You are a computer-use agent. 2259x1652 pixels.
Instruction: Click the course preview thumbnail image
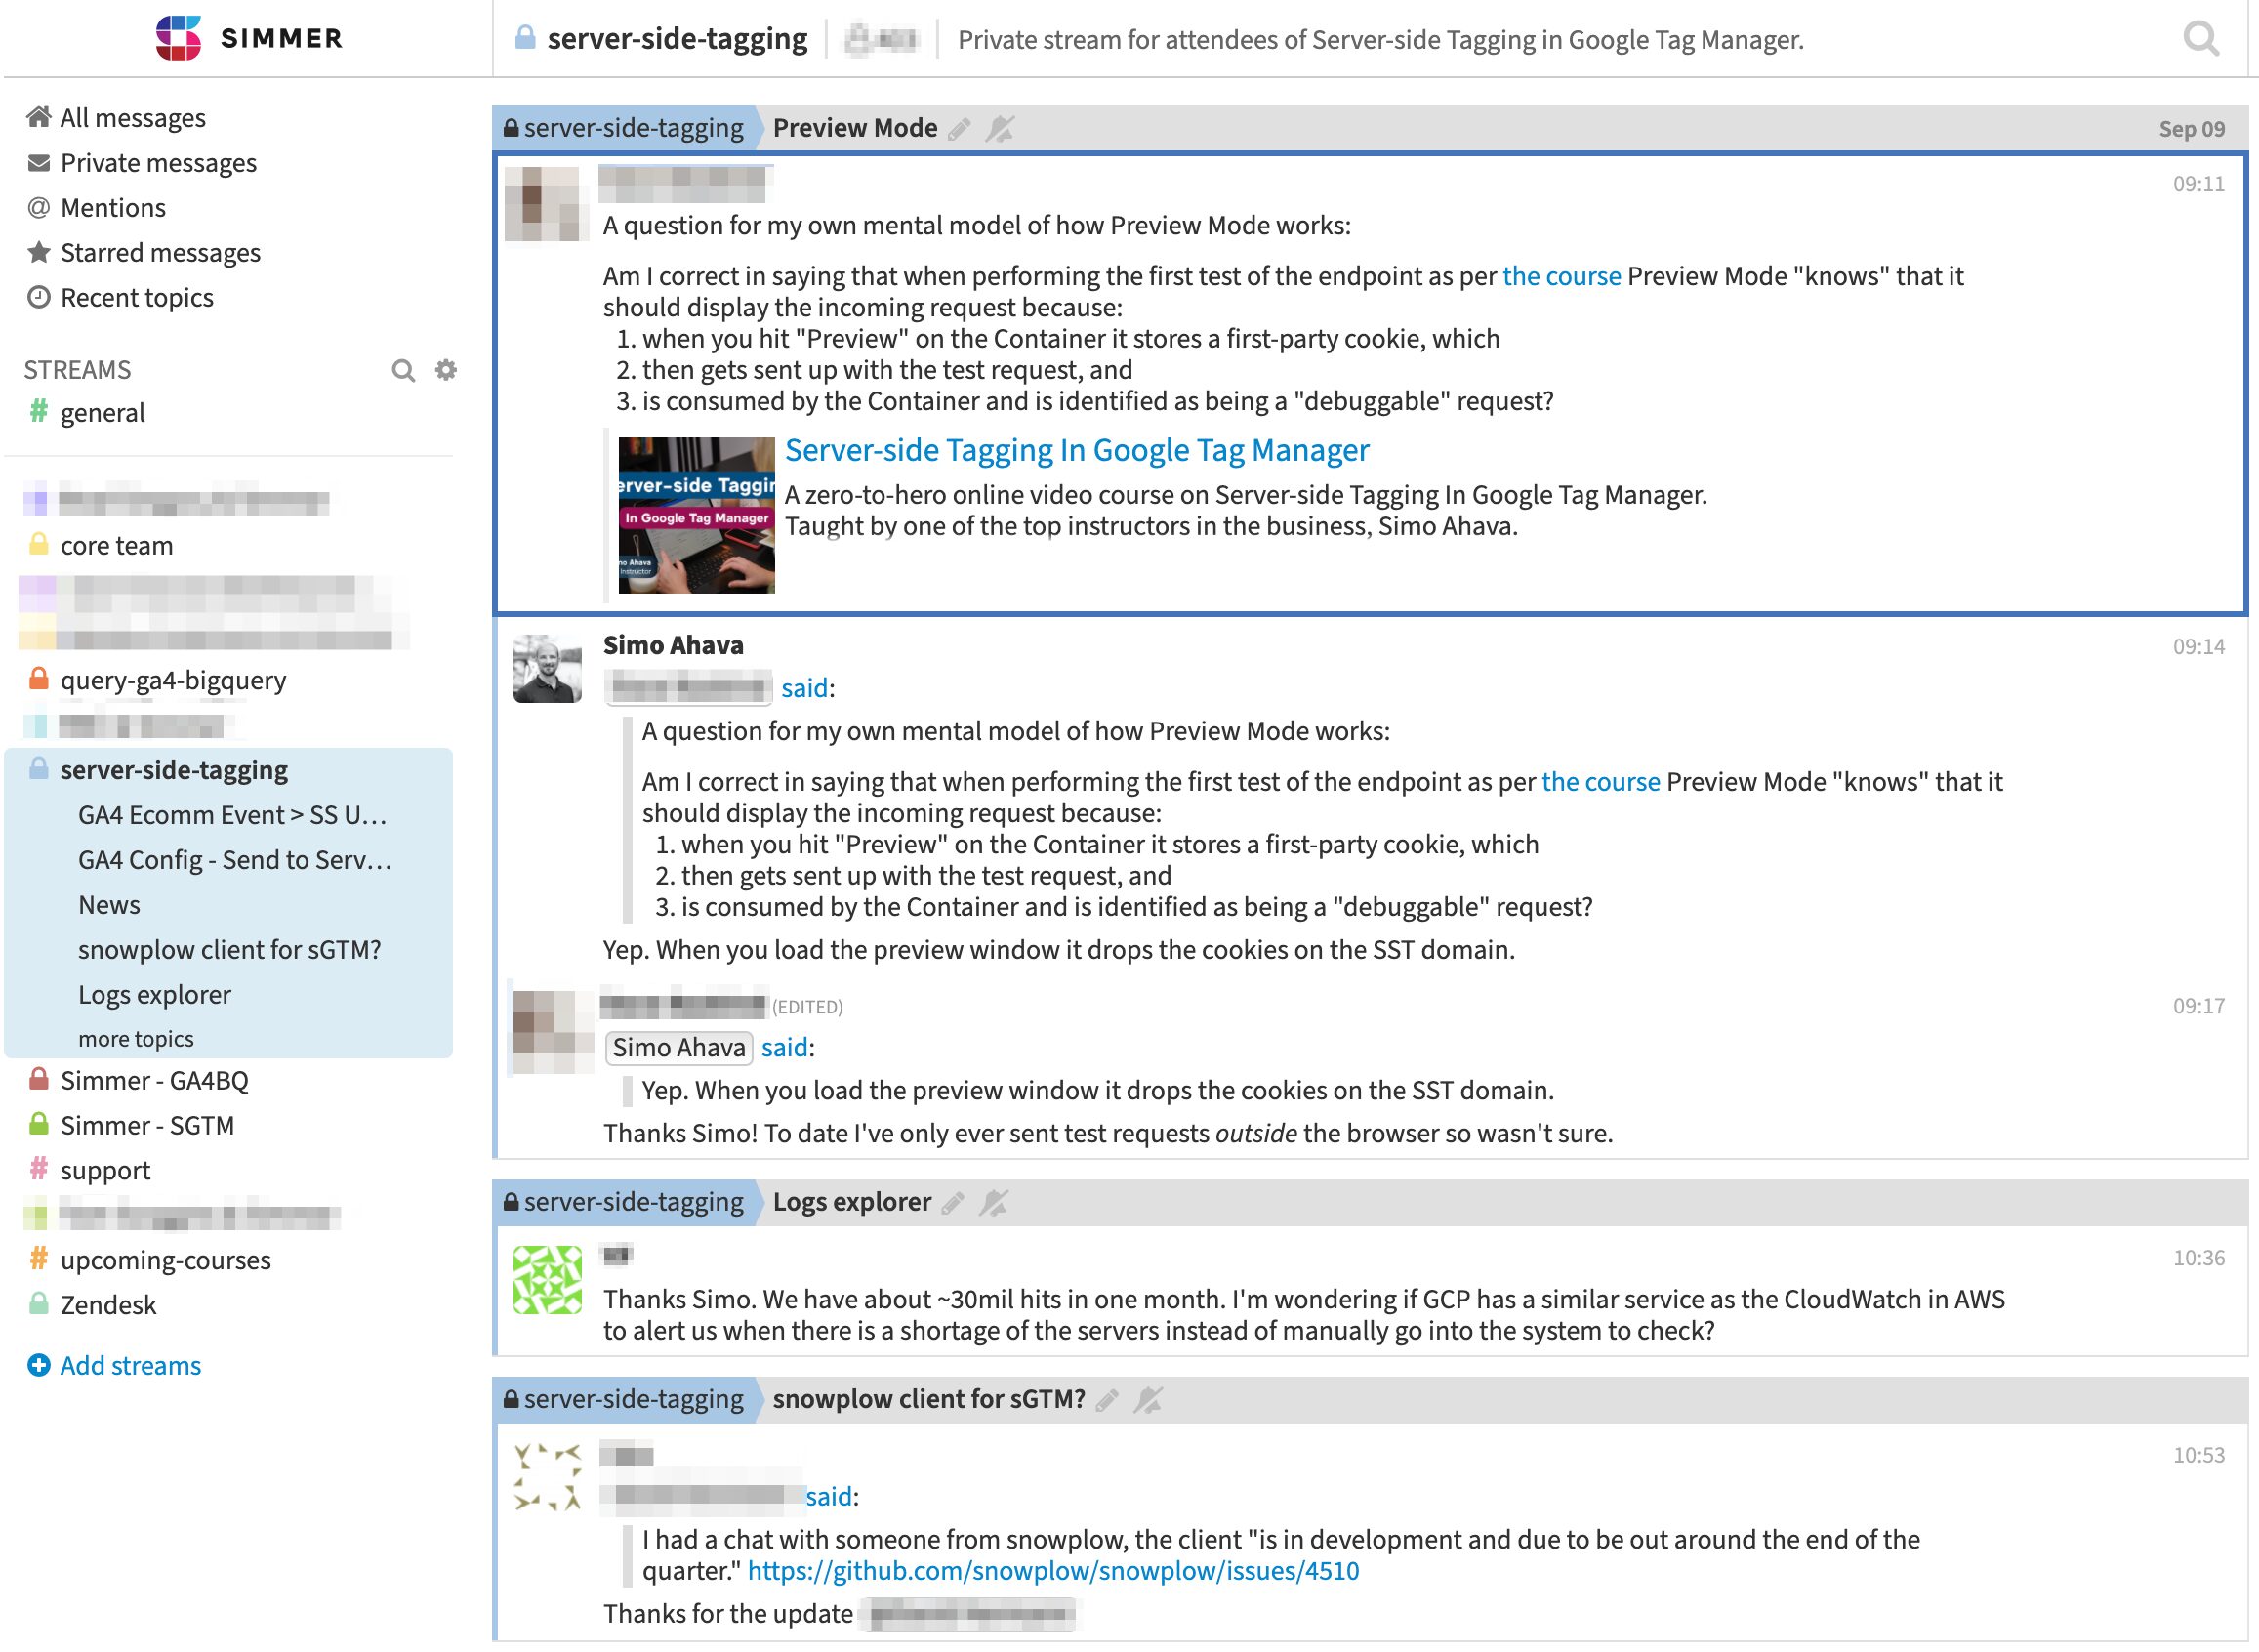tap(696, 516)
